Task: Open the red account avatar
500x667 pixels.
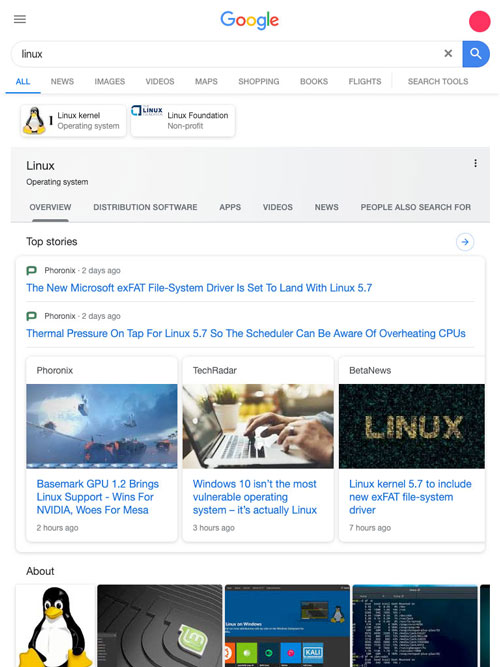Action: 480,21
